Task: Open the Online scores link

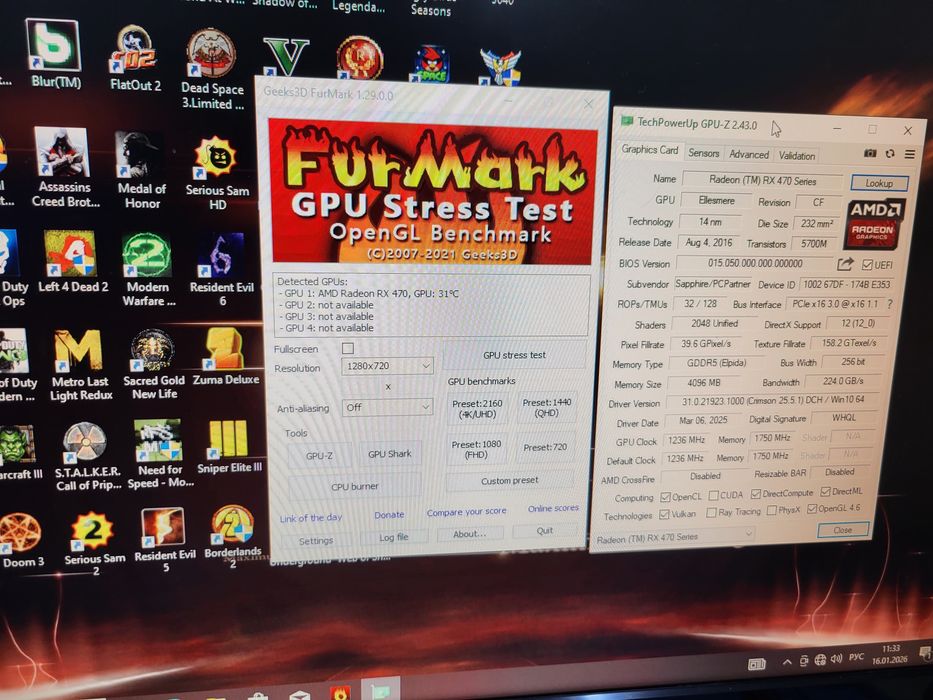Action: (x=553, y=508)
